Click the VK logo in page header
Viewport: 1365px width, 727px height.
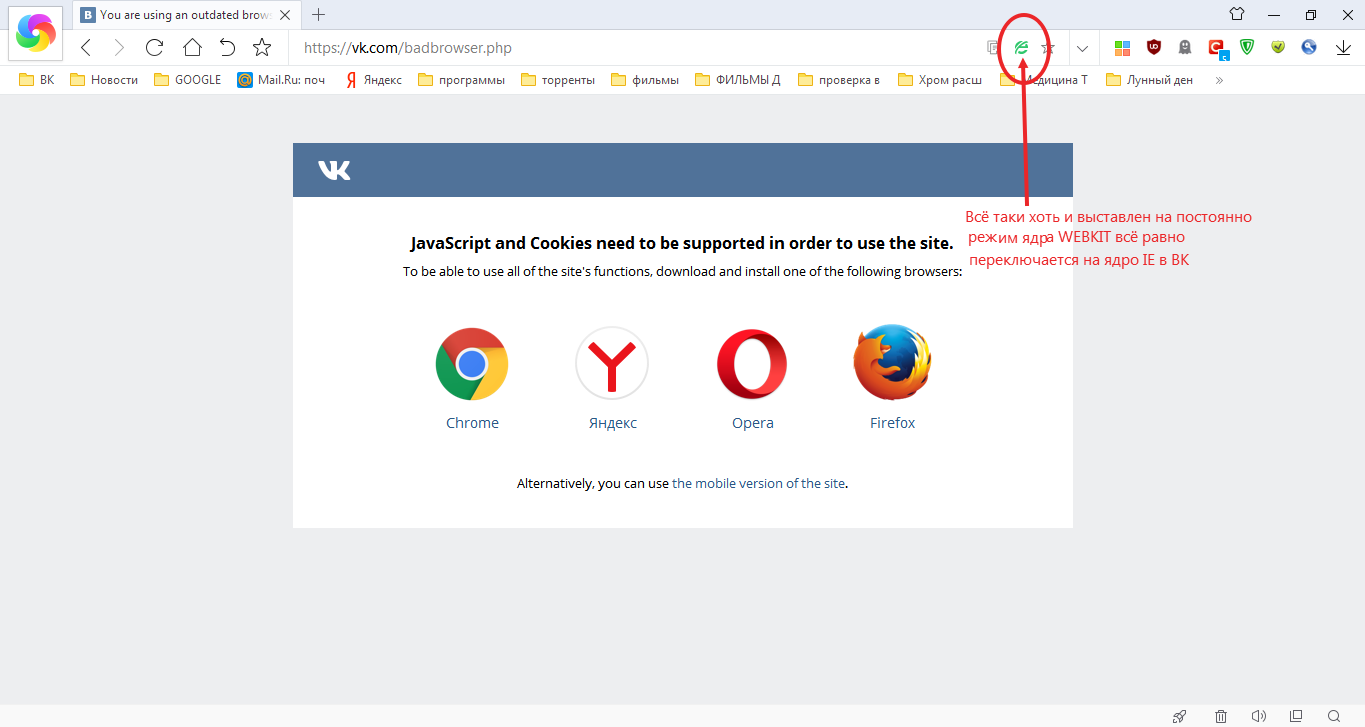point(334,170)
